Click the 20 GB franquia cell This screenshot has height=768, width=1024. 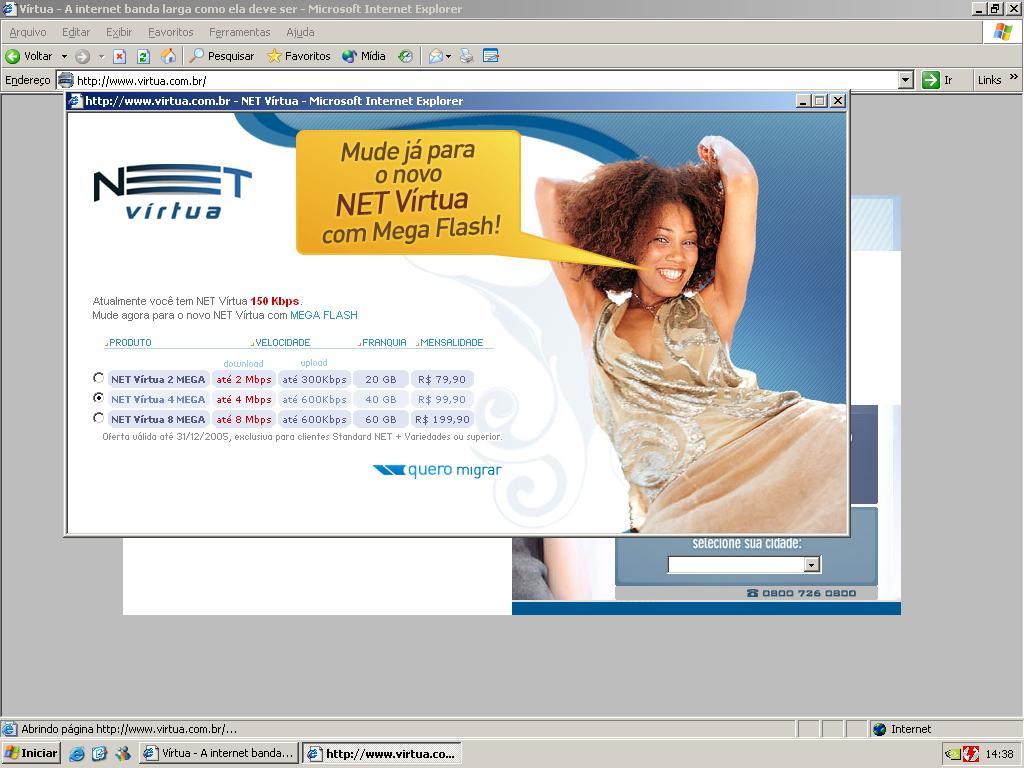point(381,379)
